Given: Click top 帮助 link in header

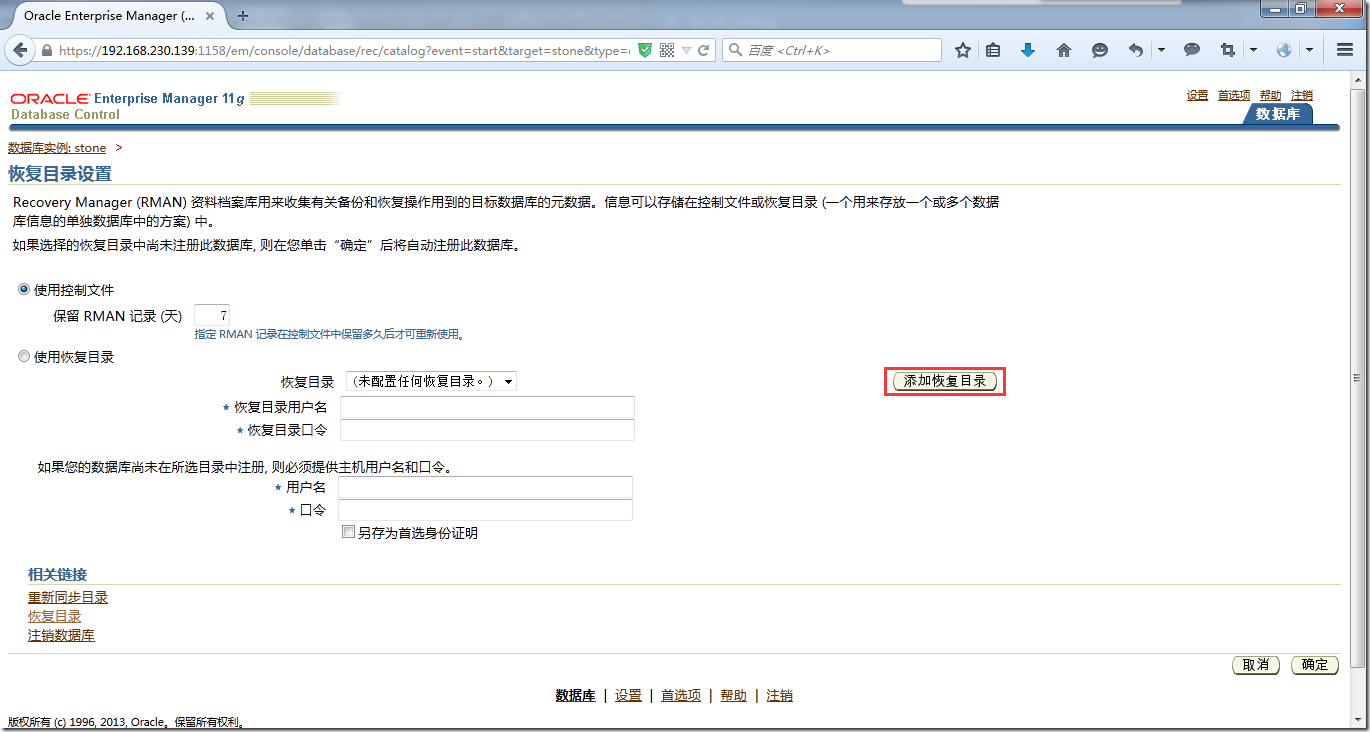Looking at the screenshot, I should 1270,95.
